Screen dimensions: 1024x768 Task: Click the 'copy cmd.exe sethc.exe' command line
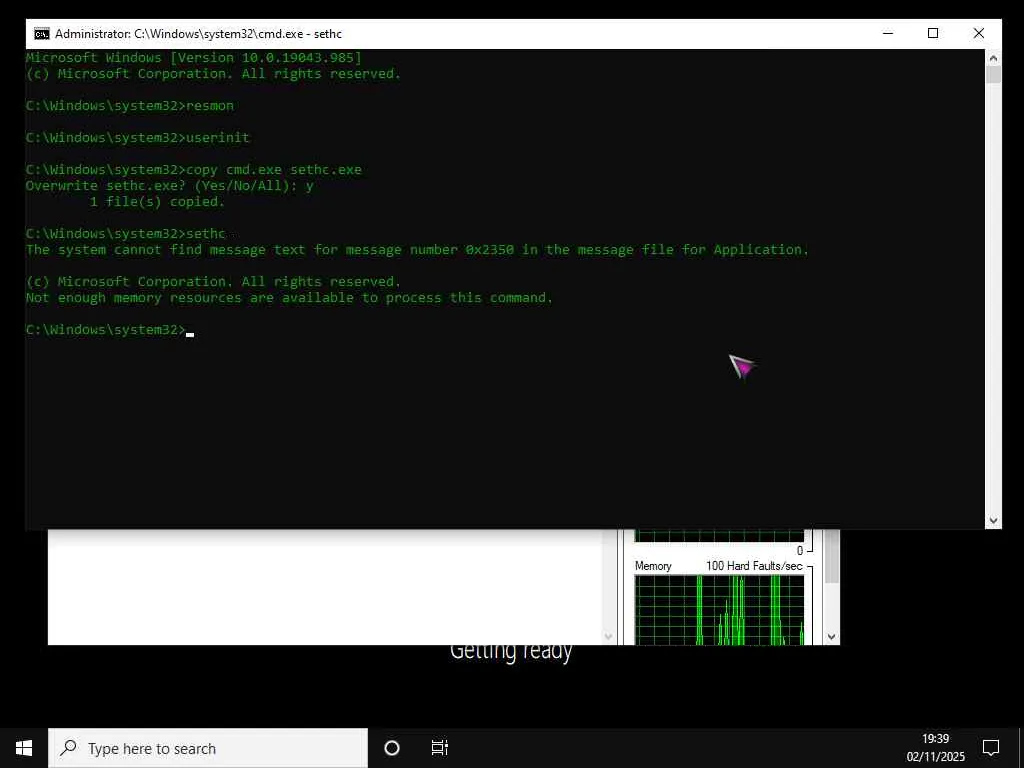tap(193, 170)
